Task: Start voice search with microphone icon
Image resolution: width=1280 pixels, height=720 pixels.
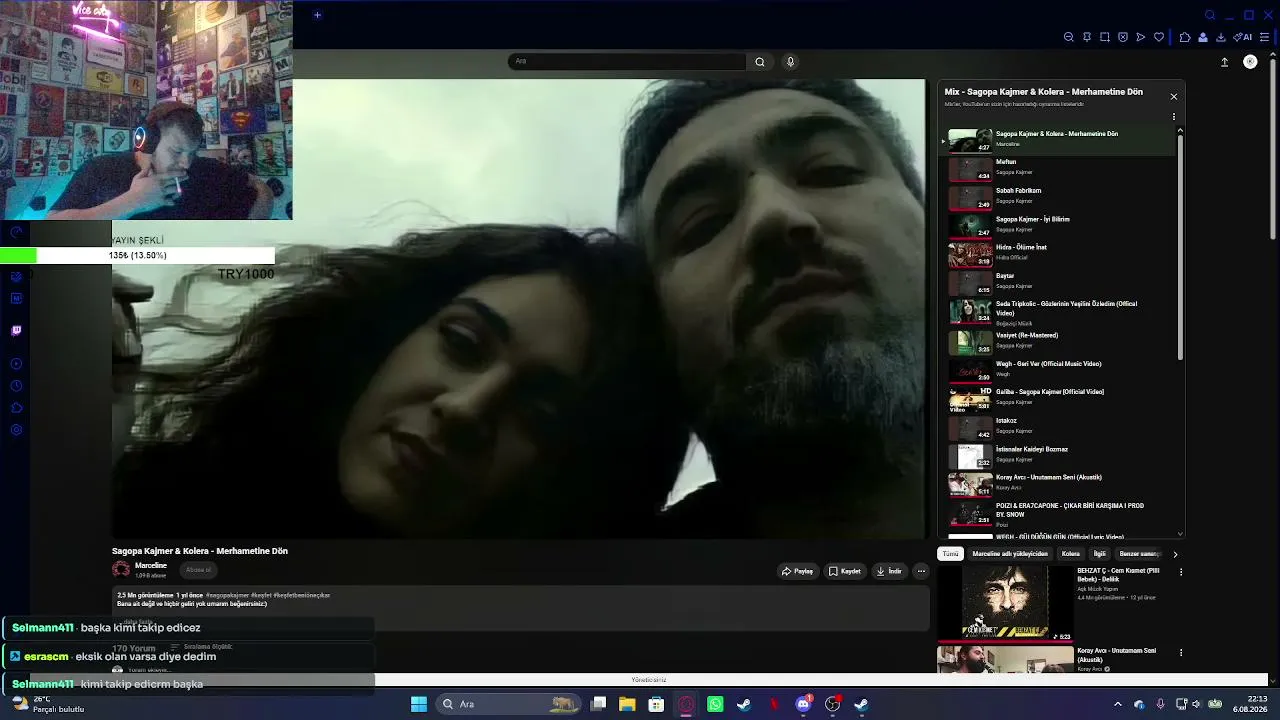Action: pos(790,62)
